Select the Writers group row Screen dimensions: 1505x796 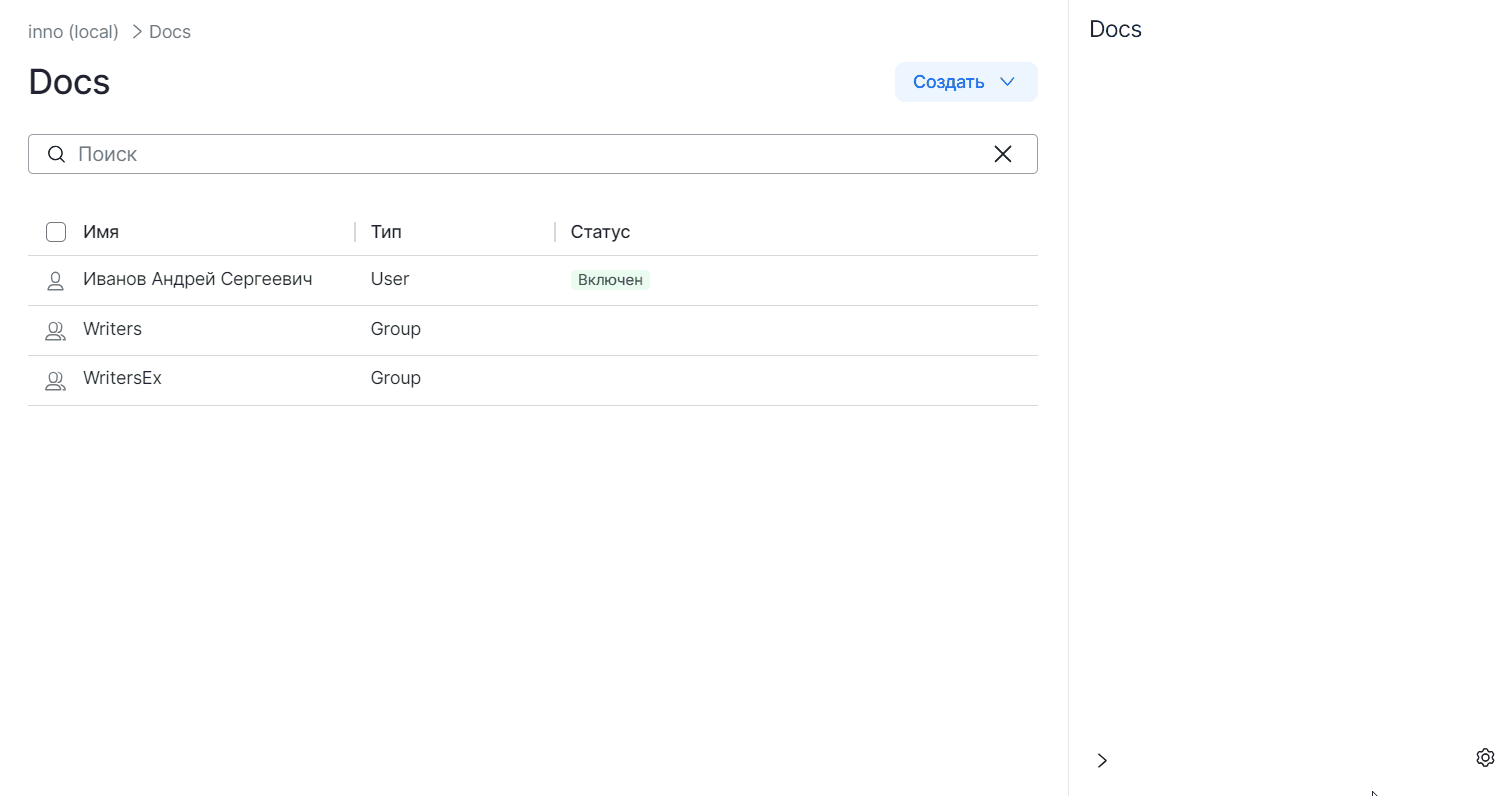tap(112, 329)
